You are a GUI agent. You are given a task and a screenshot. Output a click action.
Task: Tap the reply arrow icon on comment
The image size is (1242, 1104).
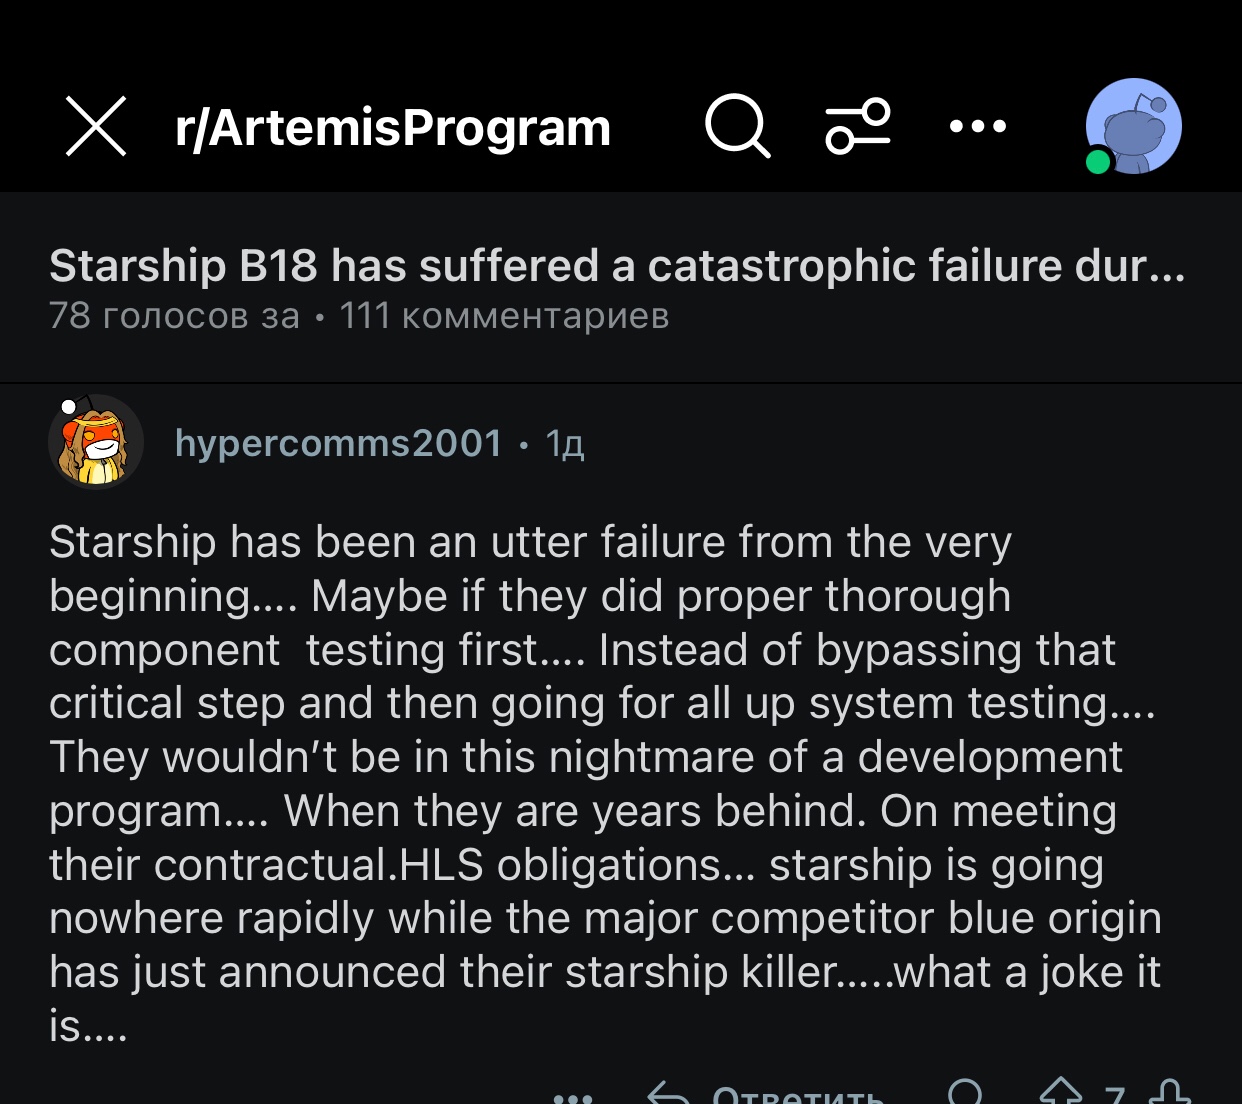[x=668, y=1096]
